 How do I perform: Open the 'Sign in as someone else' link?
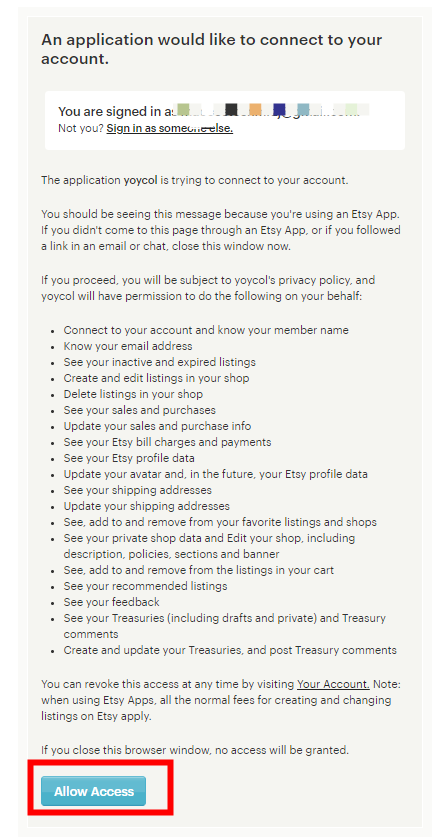coord(169,129)
